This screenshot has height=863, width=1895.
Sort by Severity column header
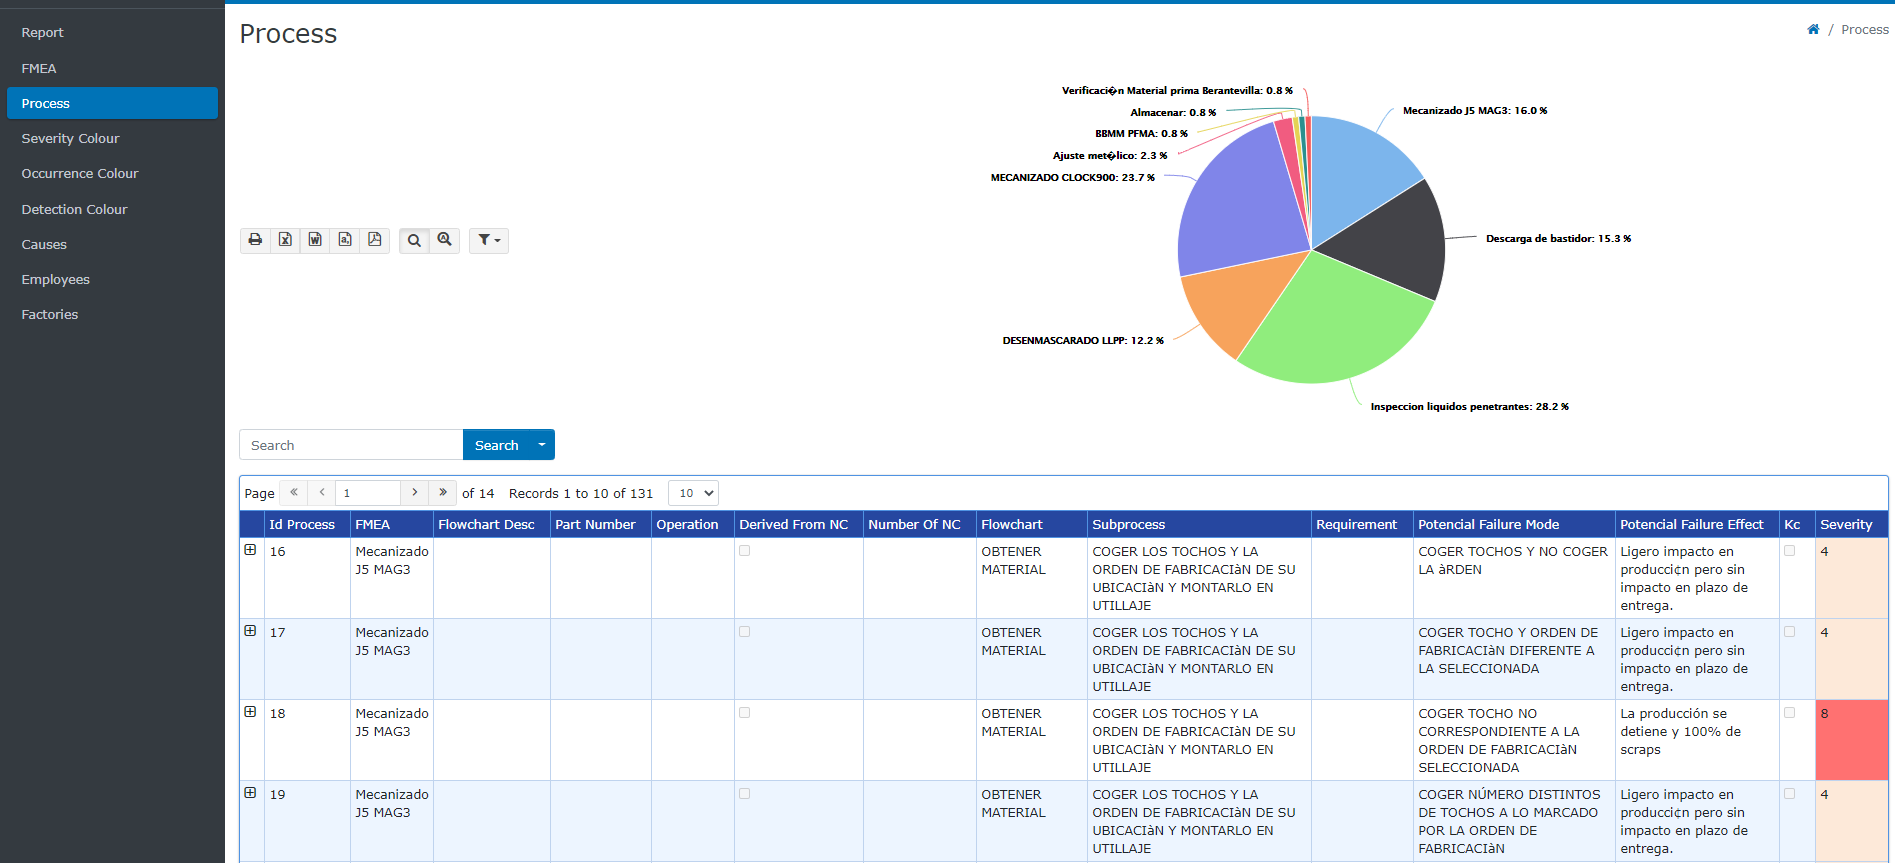[1846, 524]
